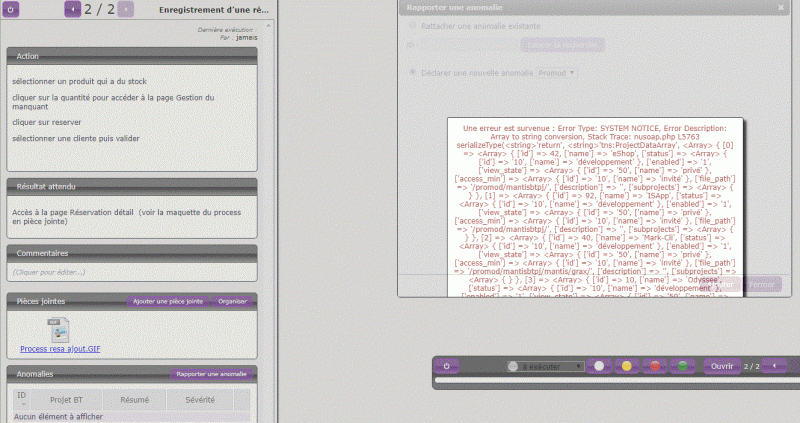
Task: Go to the previous step in the top header
Action: (x=72, y=9)
